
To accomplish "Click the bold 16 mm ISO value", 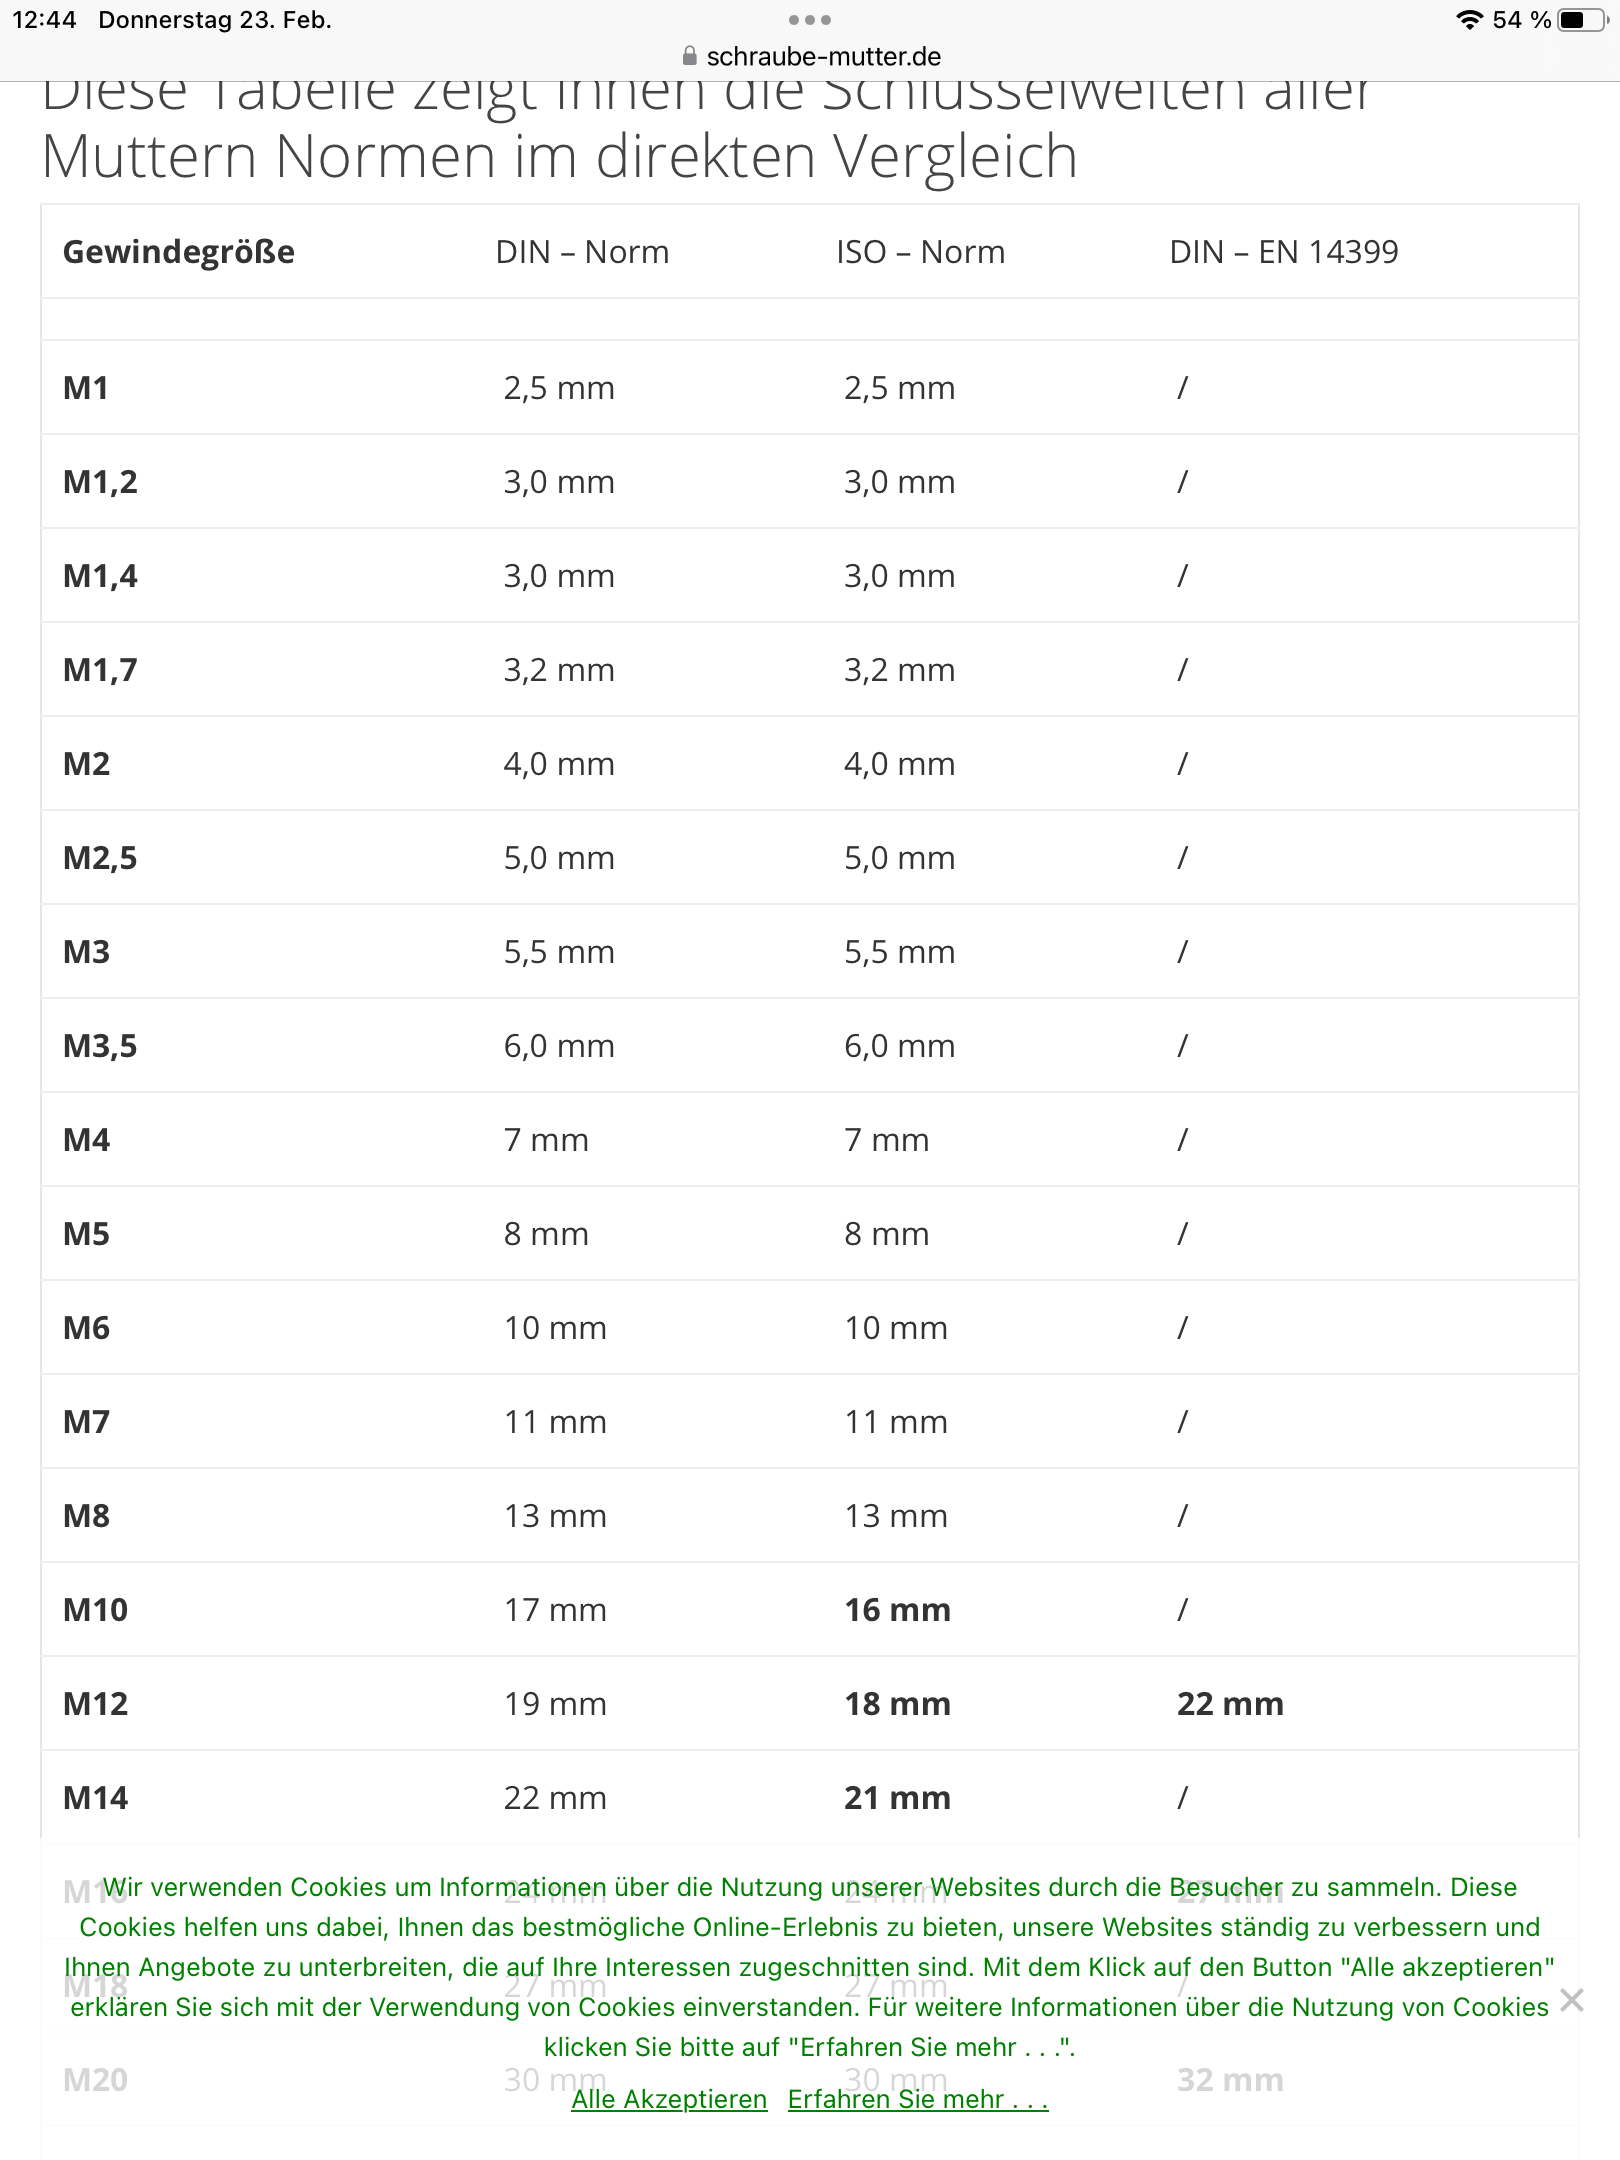I will pyautogui.click(x=897, y=1610).
